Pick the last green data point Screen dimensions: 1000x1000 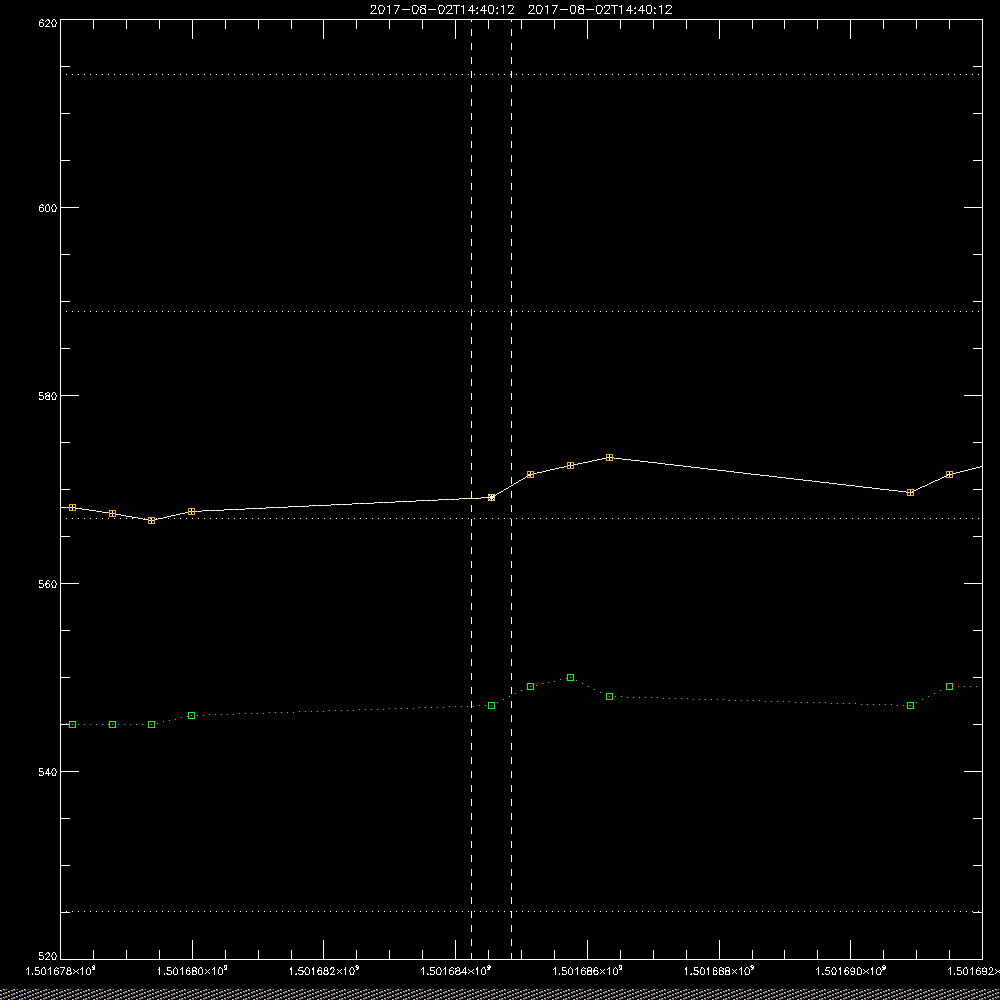pos(950,686)
